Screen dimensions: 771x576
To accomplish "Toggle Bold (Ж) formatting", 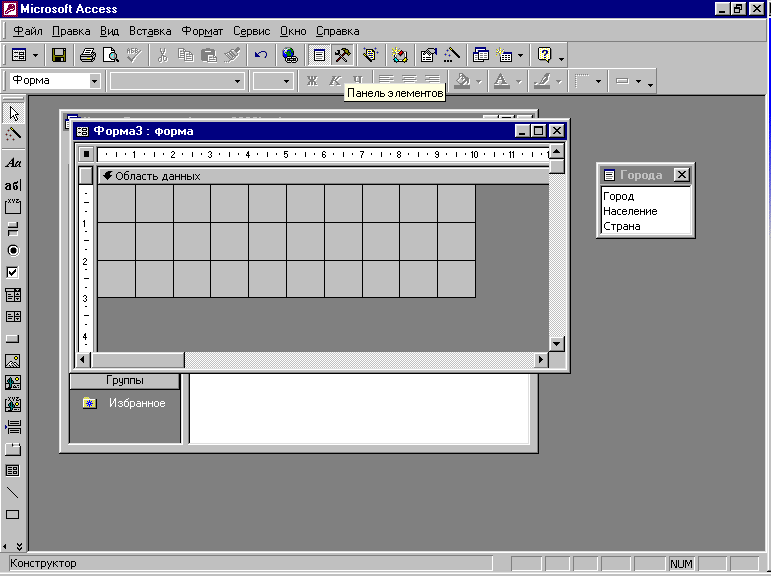I will [x=312, y=81].
